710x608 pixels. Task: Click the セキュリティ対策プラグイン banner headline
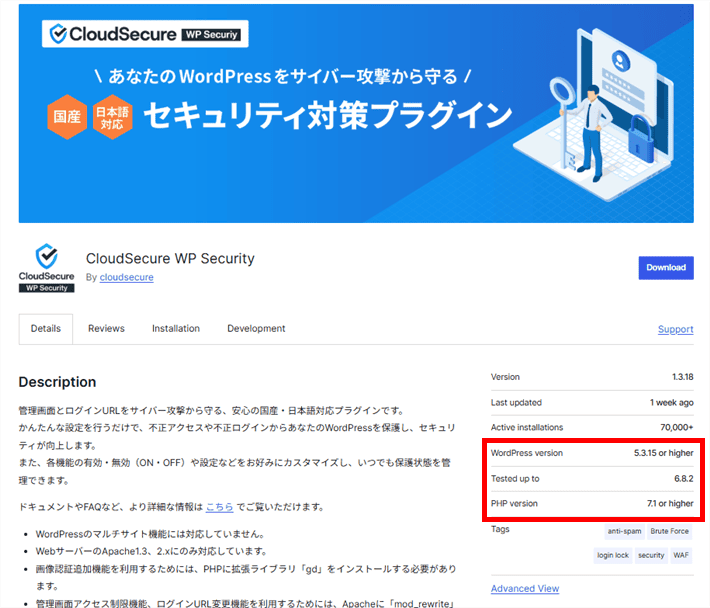coord(328,115)
